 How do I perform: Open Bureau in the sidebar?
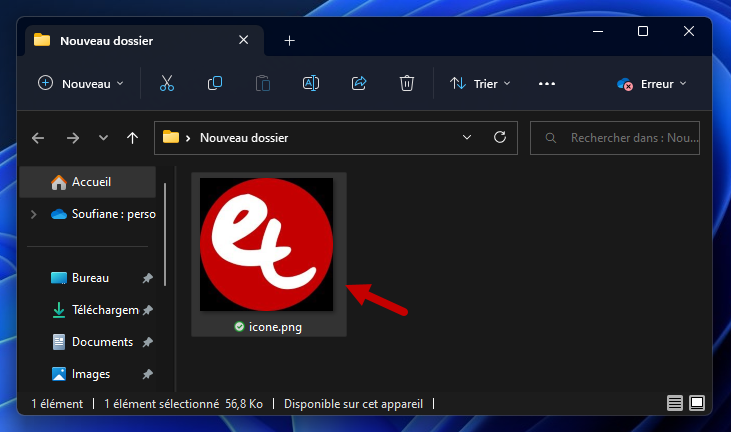tap(90, 278)
